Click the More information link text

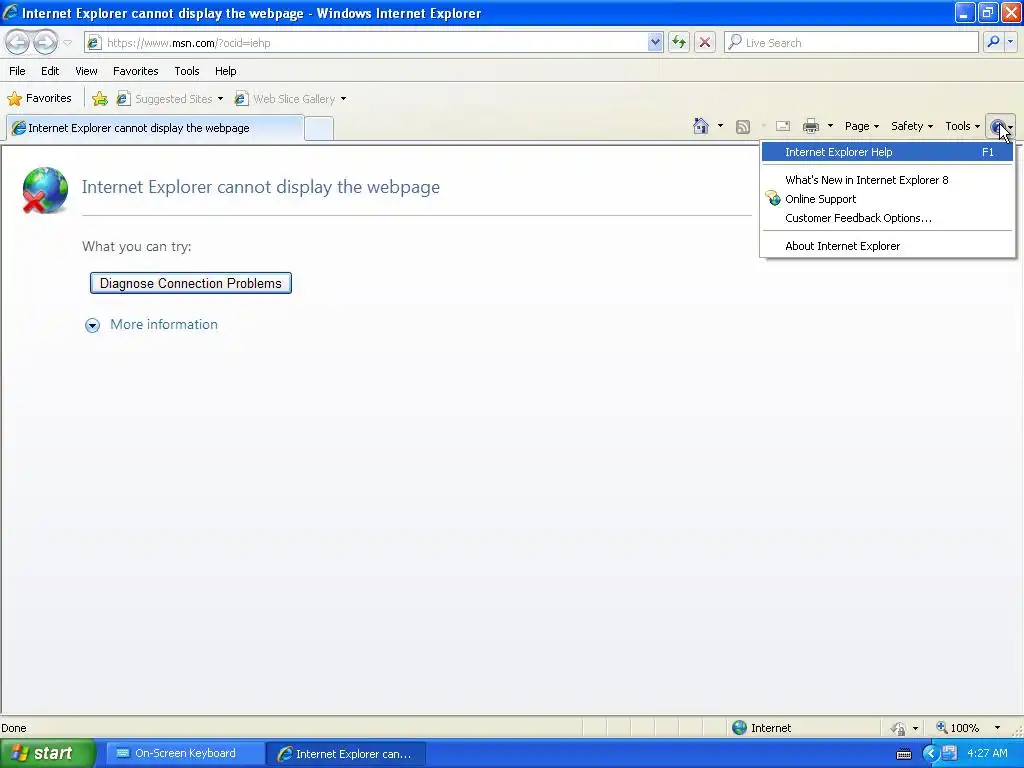click(164, 325)
